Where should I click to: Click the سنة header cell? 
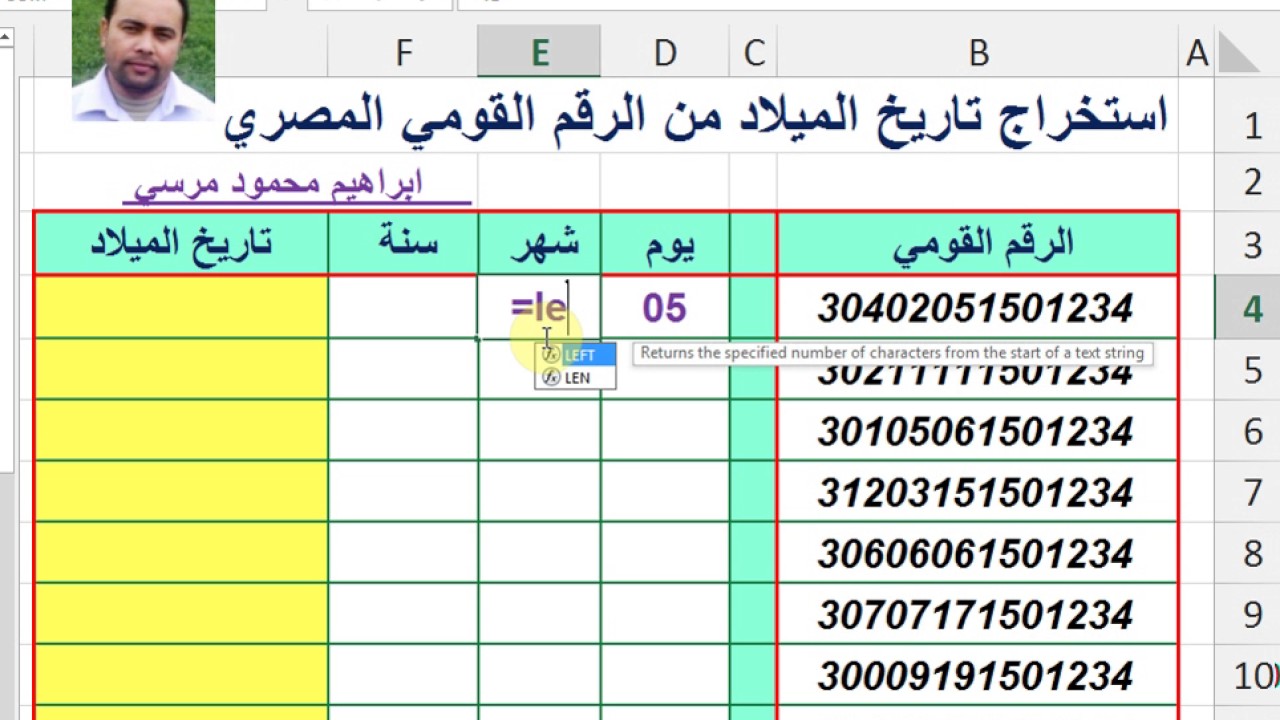403,243
